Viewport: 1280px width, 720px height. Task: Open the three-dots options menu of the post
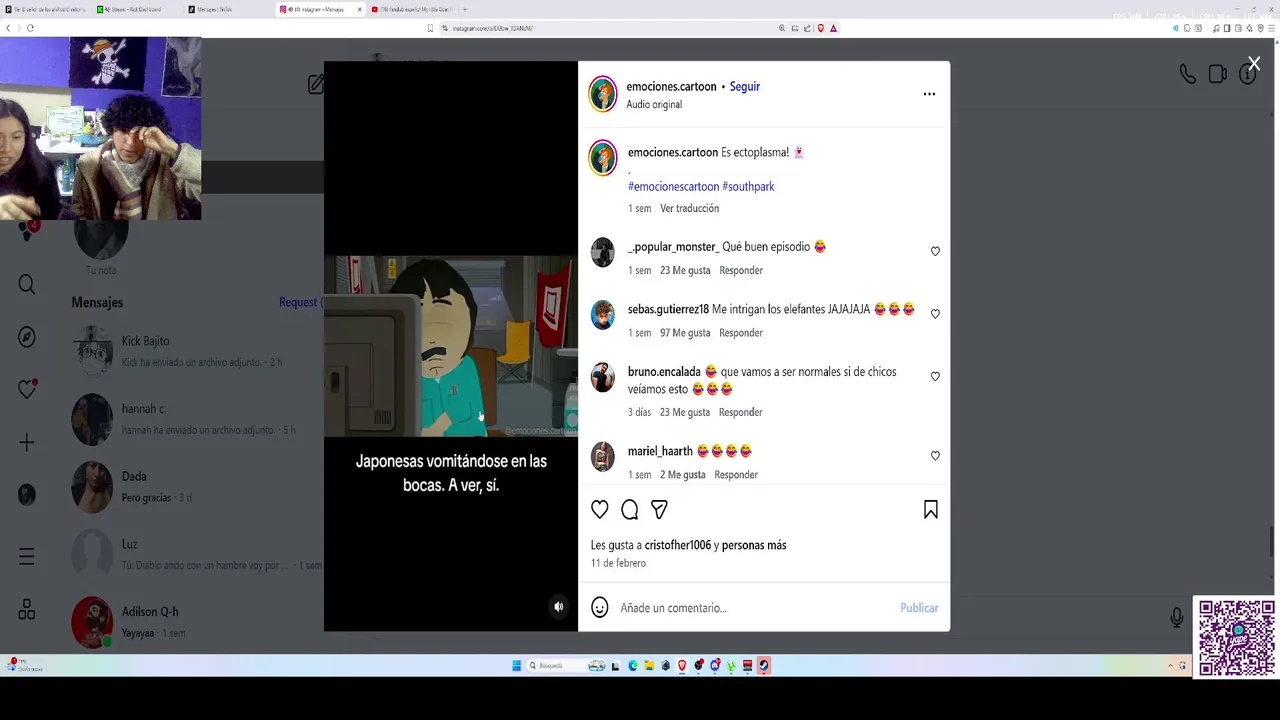click(x=929, y=94)
